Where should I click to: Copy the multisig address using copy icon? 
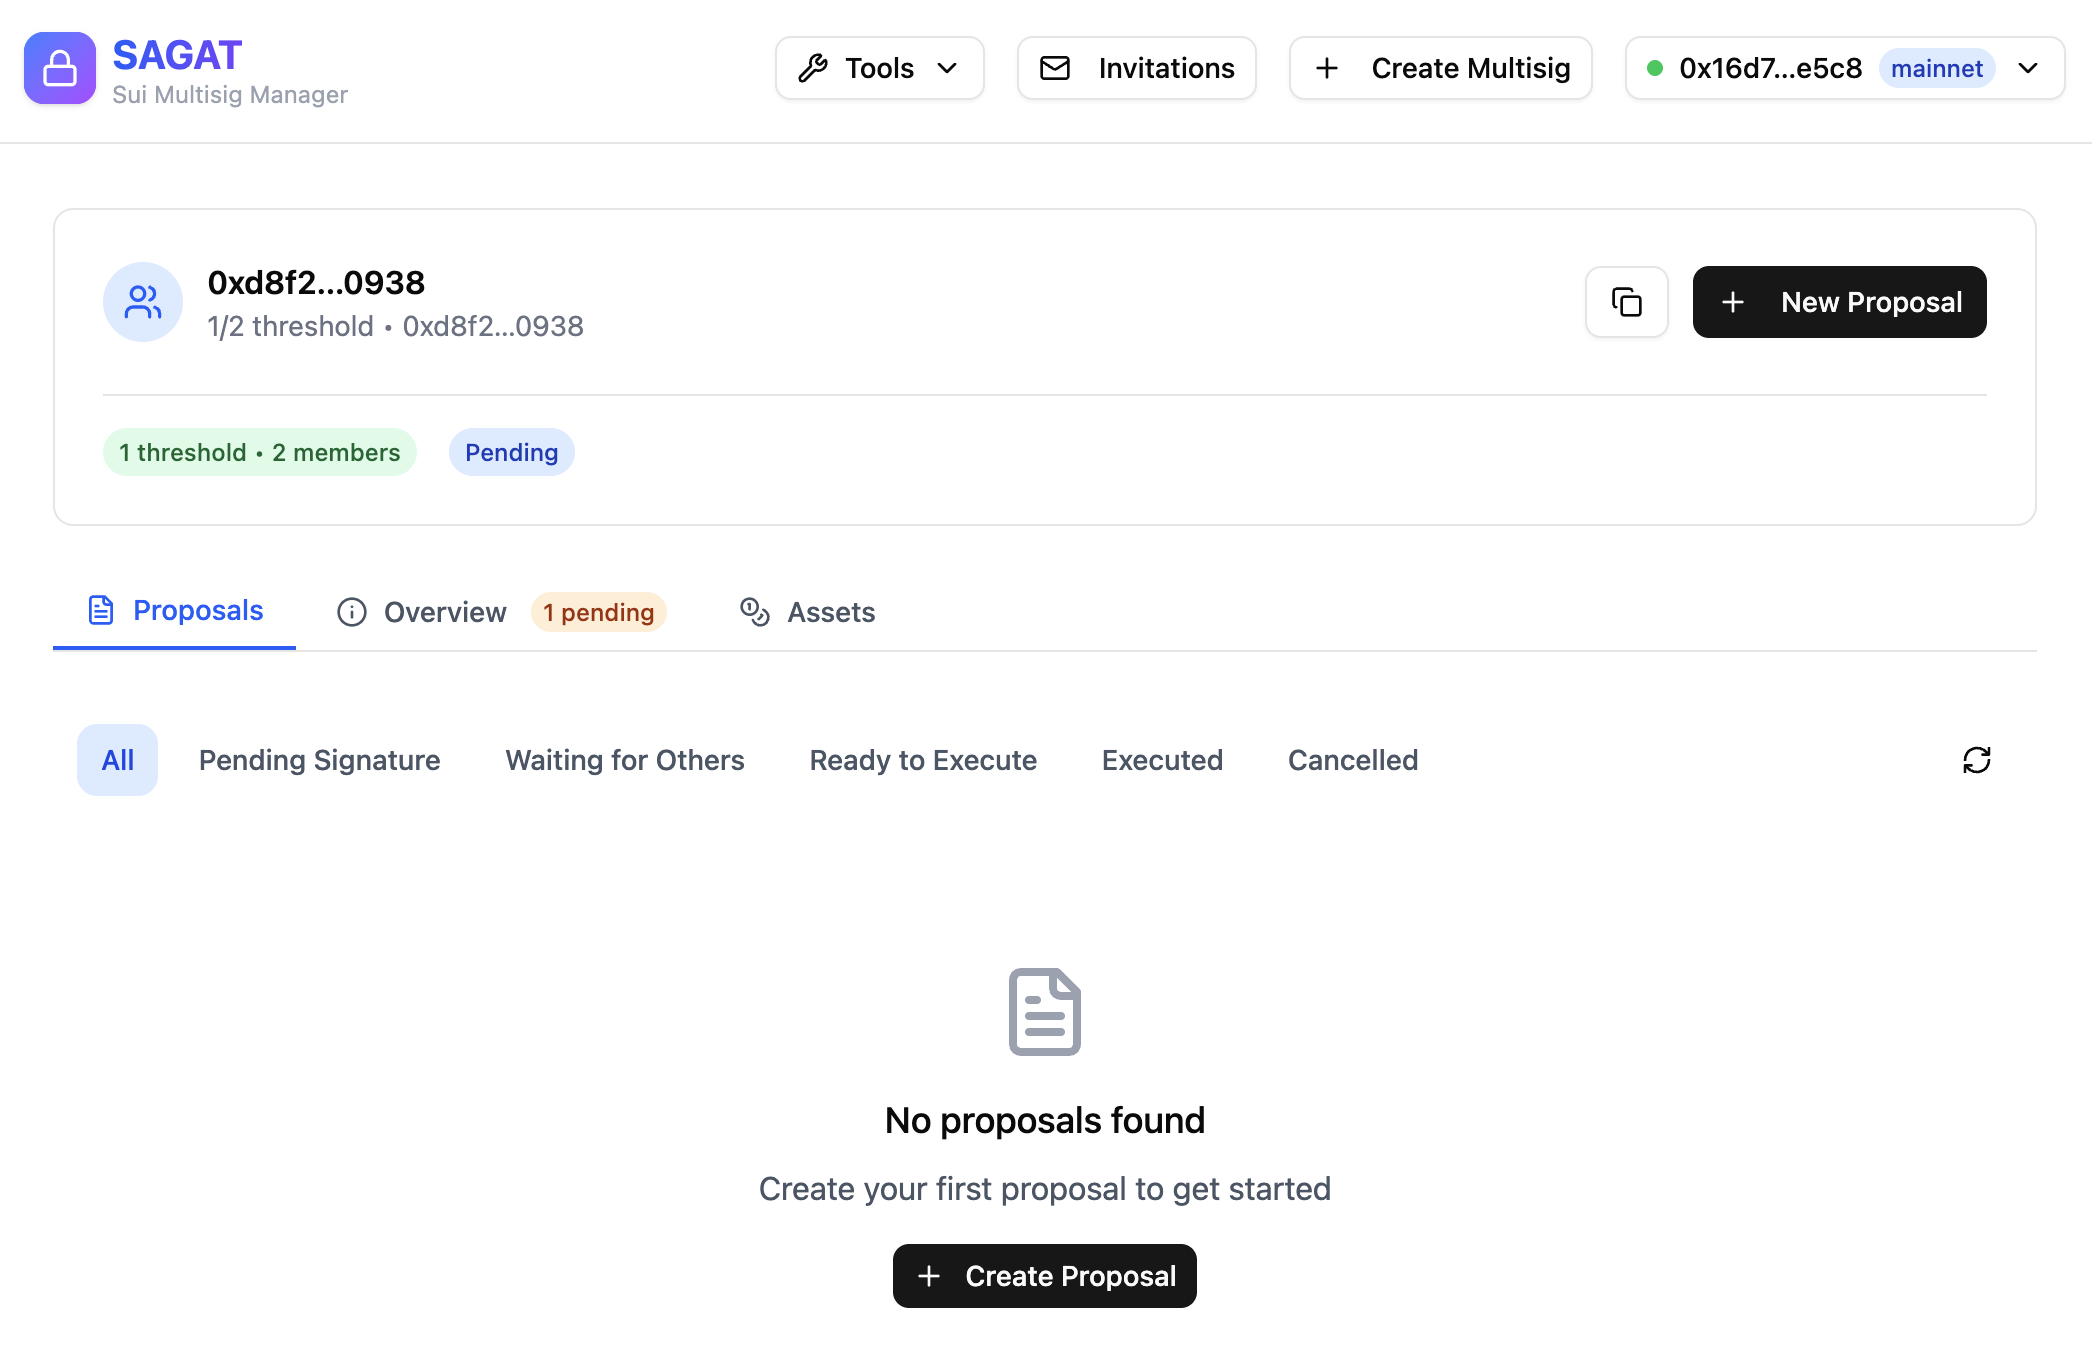coord(1626,301)
